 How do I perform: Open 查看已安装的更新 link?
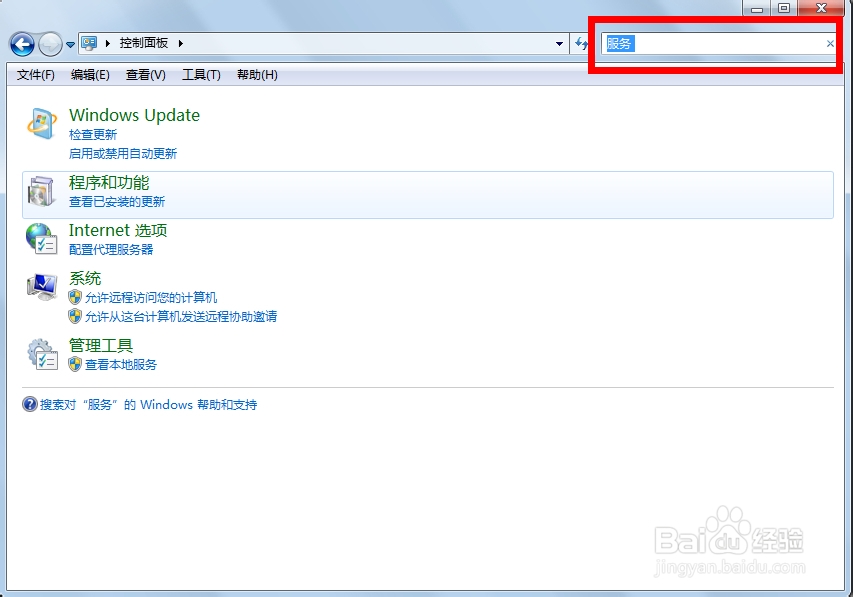pyautogui.click(x=117, y=202)
